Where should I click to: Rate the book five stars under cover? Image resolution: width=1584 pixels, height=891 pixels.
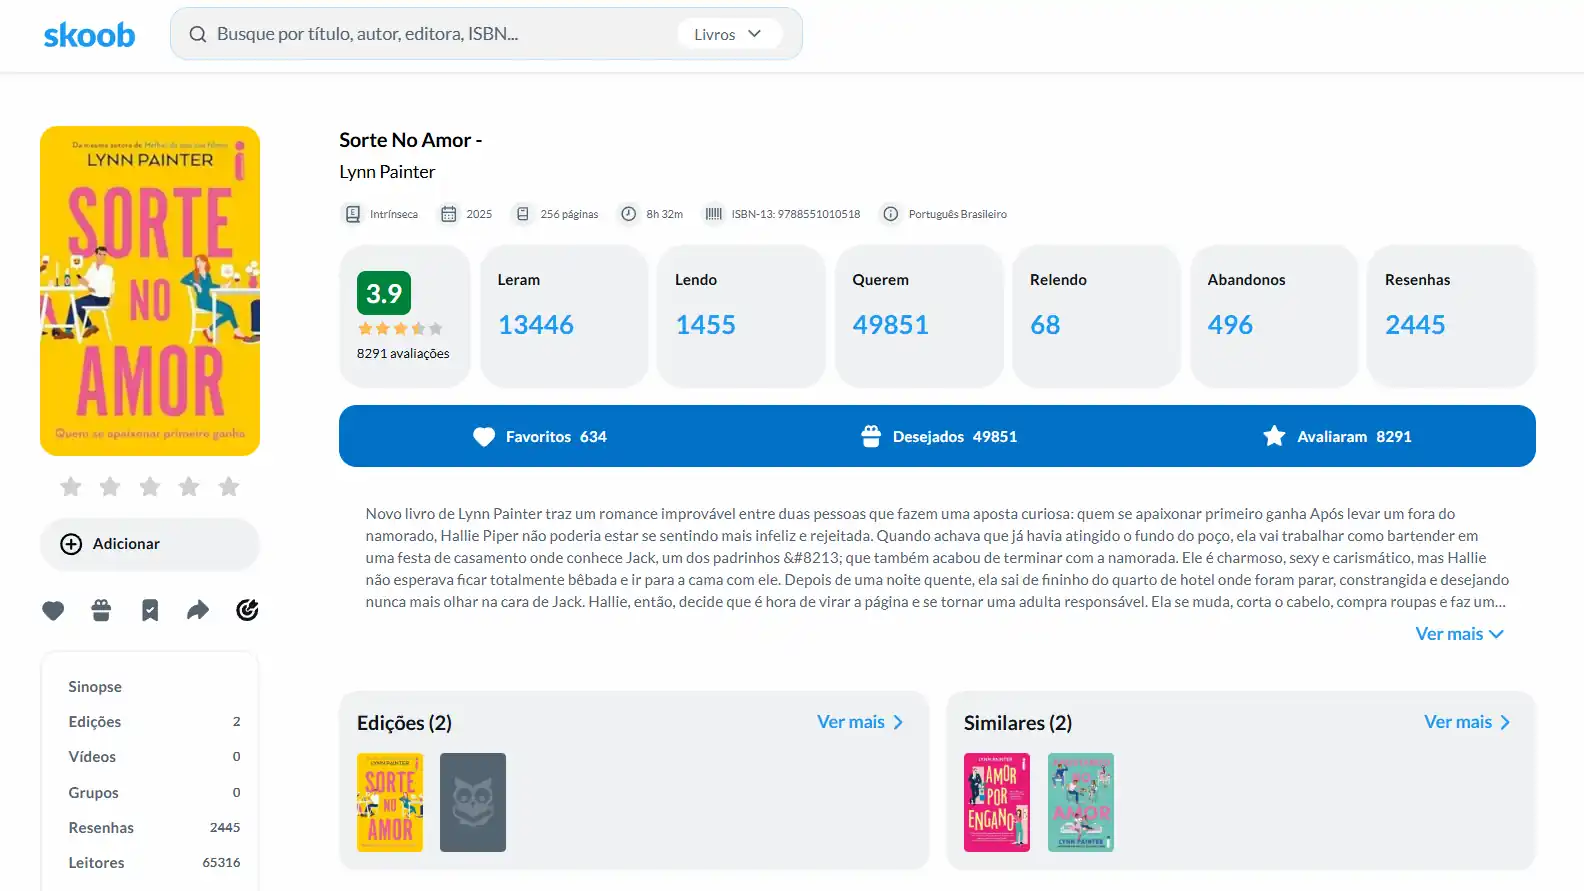tap(229, 487)
